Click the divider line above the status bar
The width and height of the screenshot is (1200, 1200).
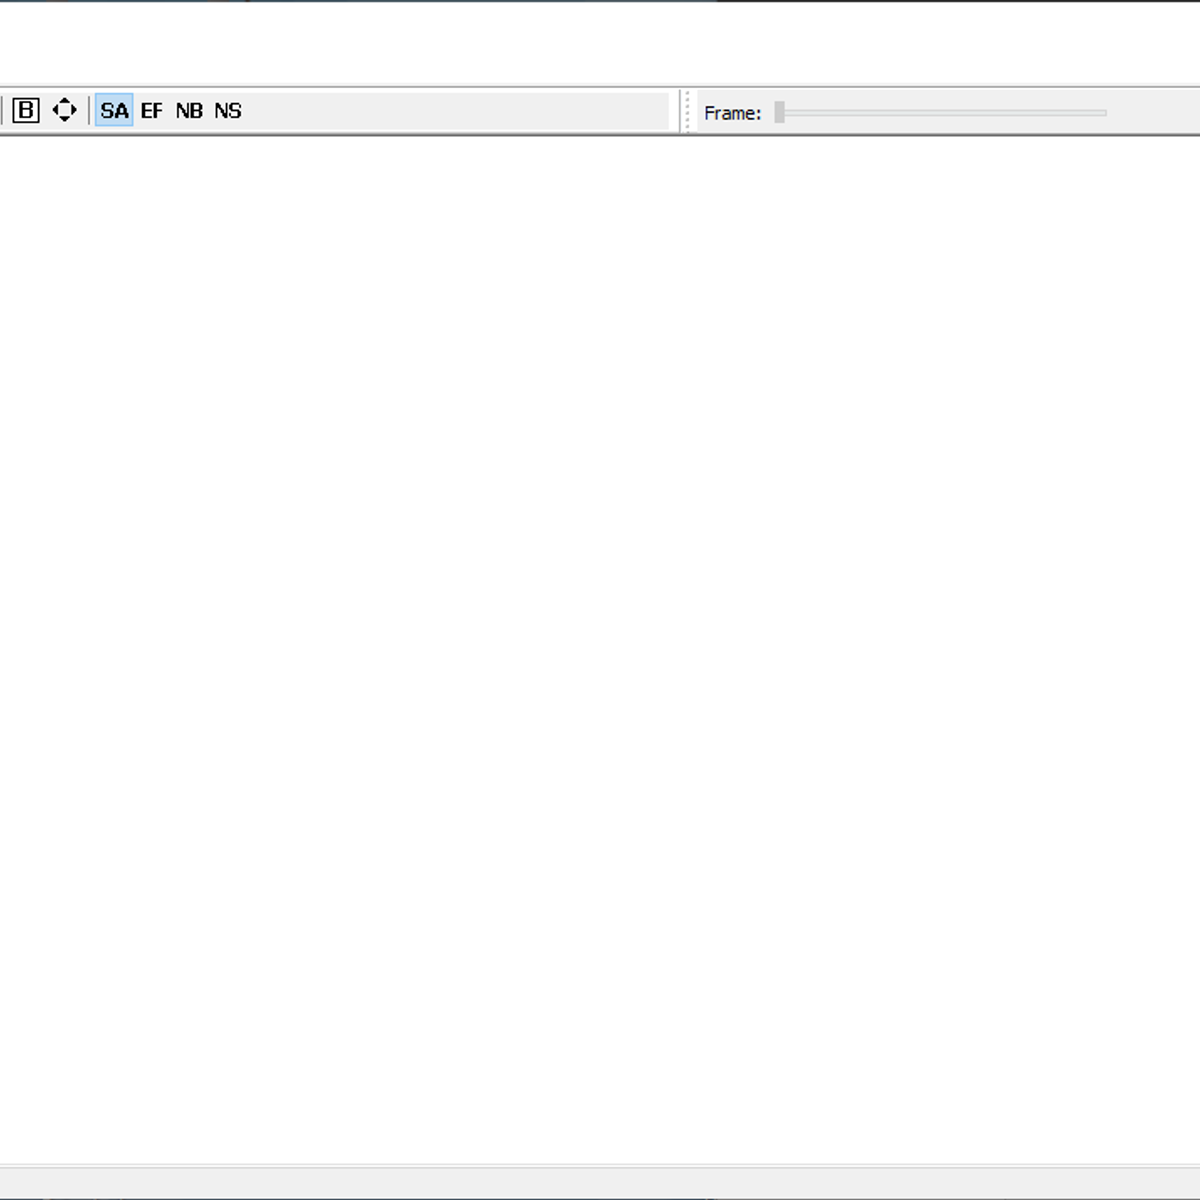600,1165
